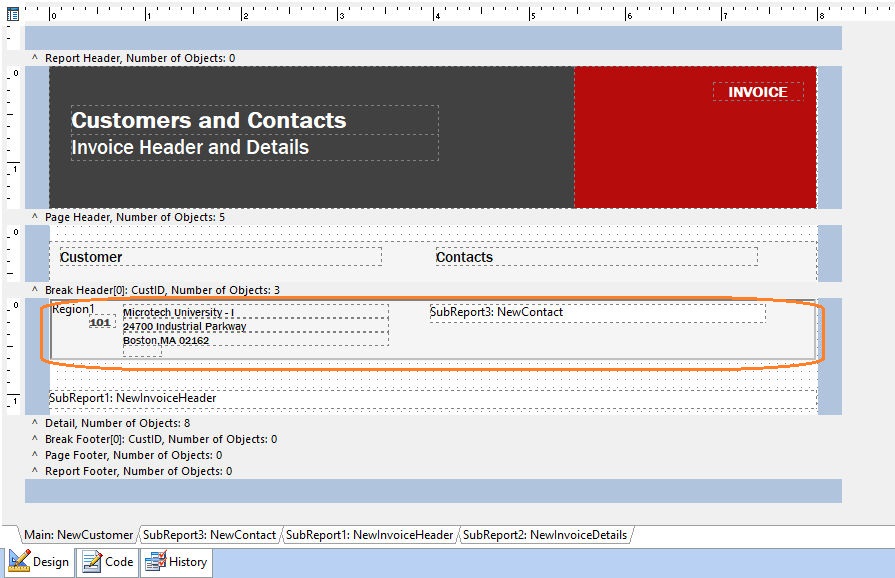Collapse Break Header[0]: CustID section

coord(35,290)
